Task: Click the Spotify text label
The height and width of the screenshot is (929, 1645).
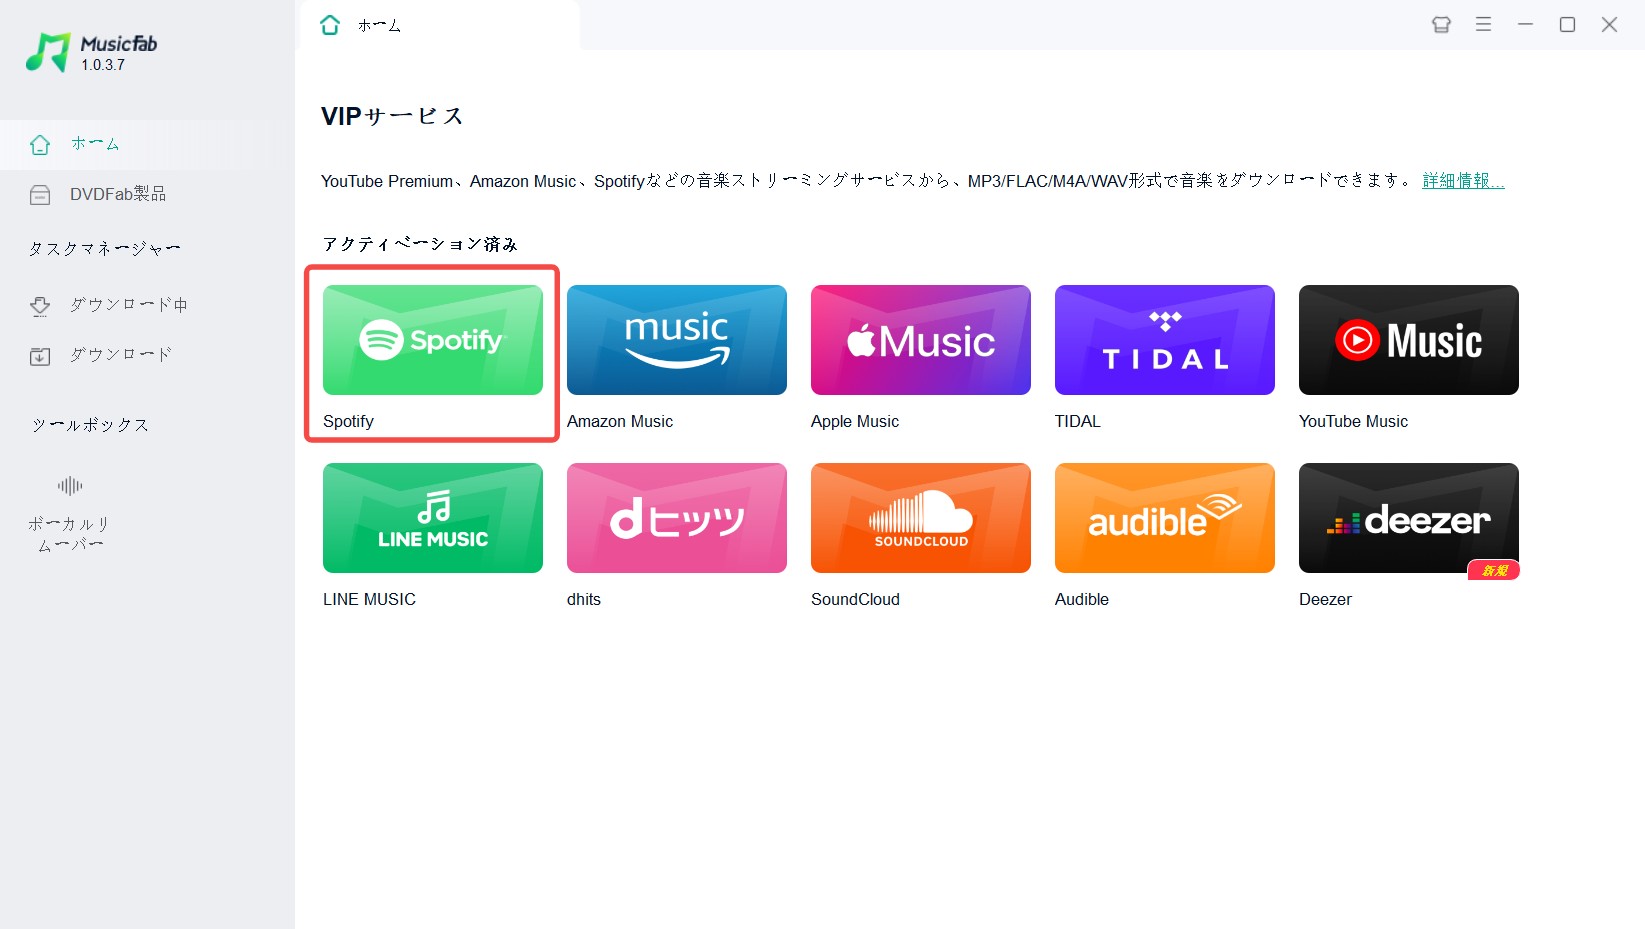Action: [x=348, y=421]
